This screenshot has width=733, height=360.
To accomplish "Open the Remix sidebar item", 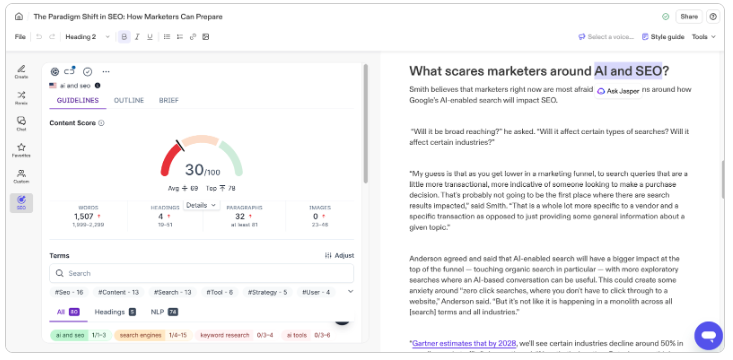I will [x=21, y=98].
